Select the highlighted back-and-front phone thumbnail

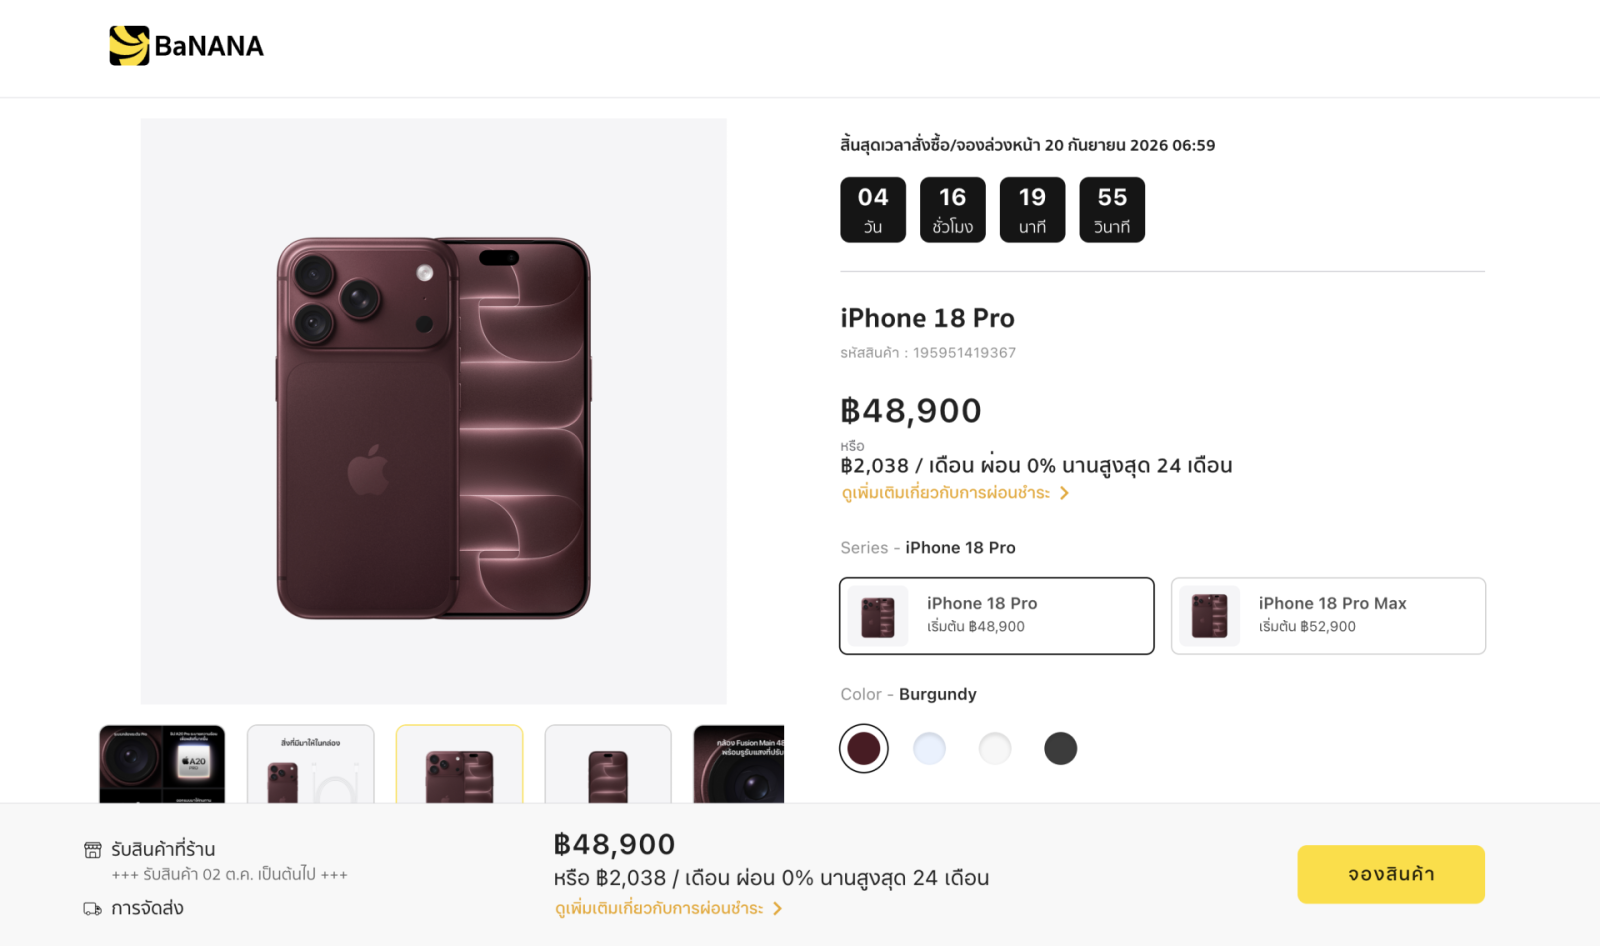pos(460,764)
